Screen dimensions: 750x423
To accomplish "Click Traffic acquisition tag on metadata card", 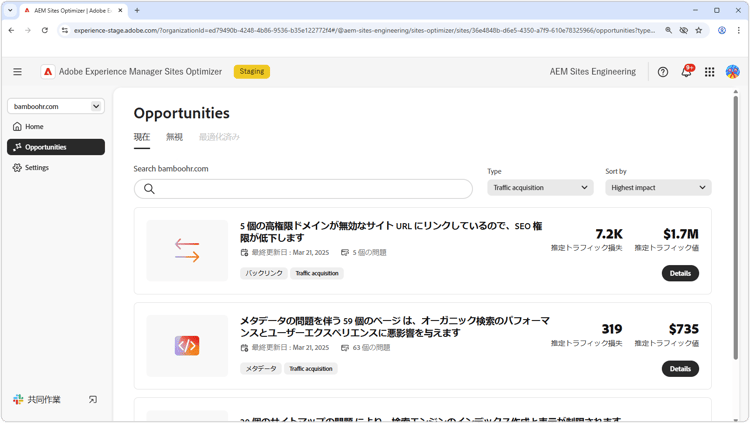I will 310,368.
